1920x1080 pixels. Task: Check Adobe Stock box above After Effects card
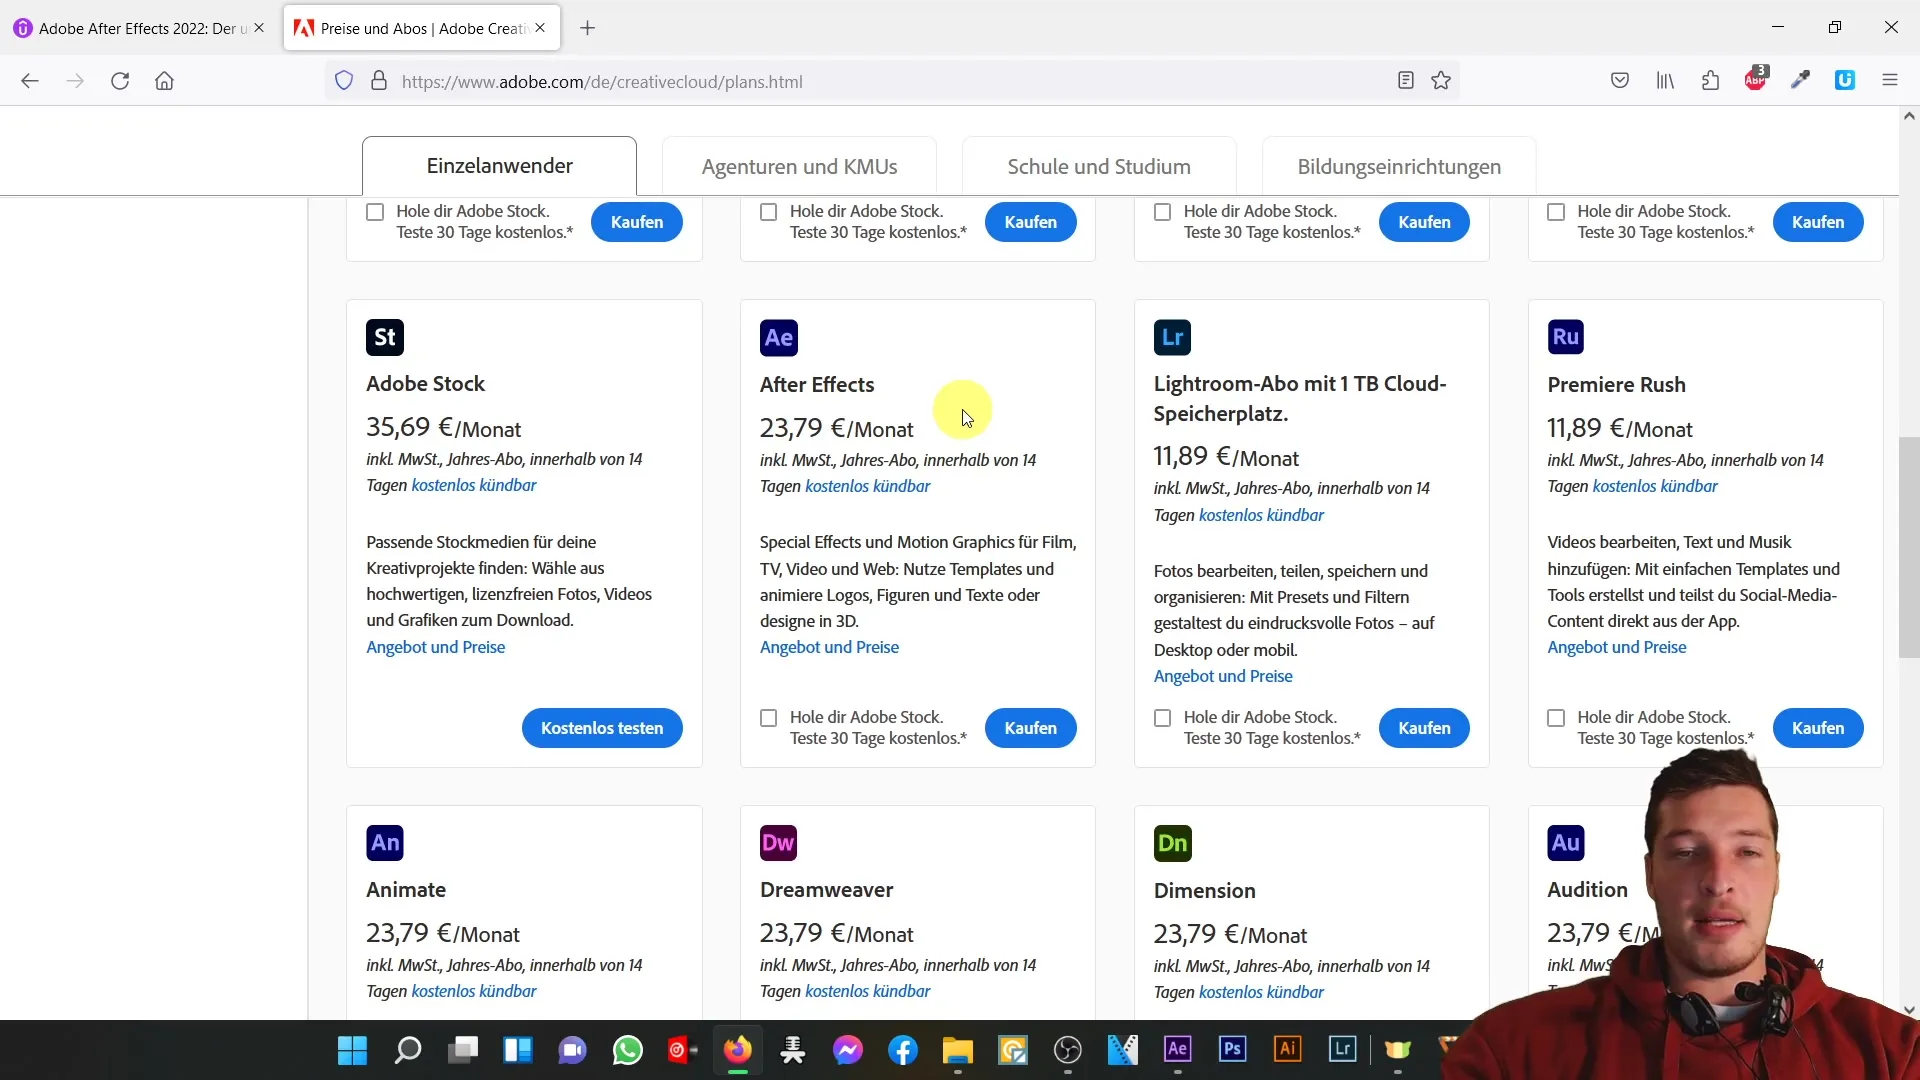coord(769,212)
